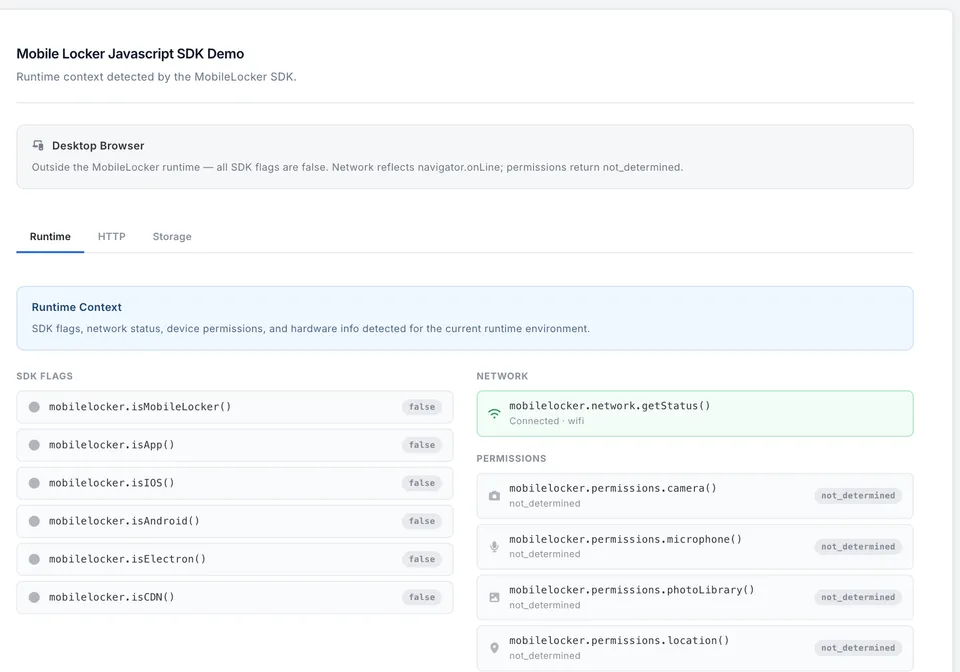This screenshot has height=672, width=960.
Task: Click the false badge for isApp()
Action: click(x=422, y=445)
